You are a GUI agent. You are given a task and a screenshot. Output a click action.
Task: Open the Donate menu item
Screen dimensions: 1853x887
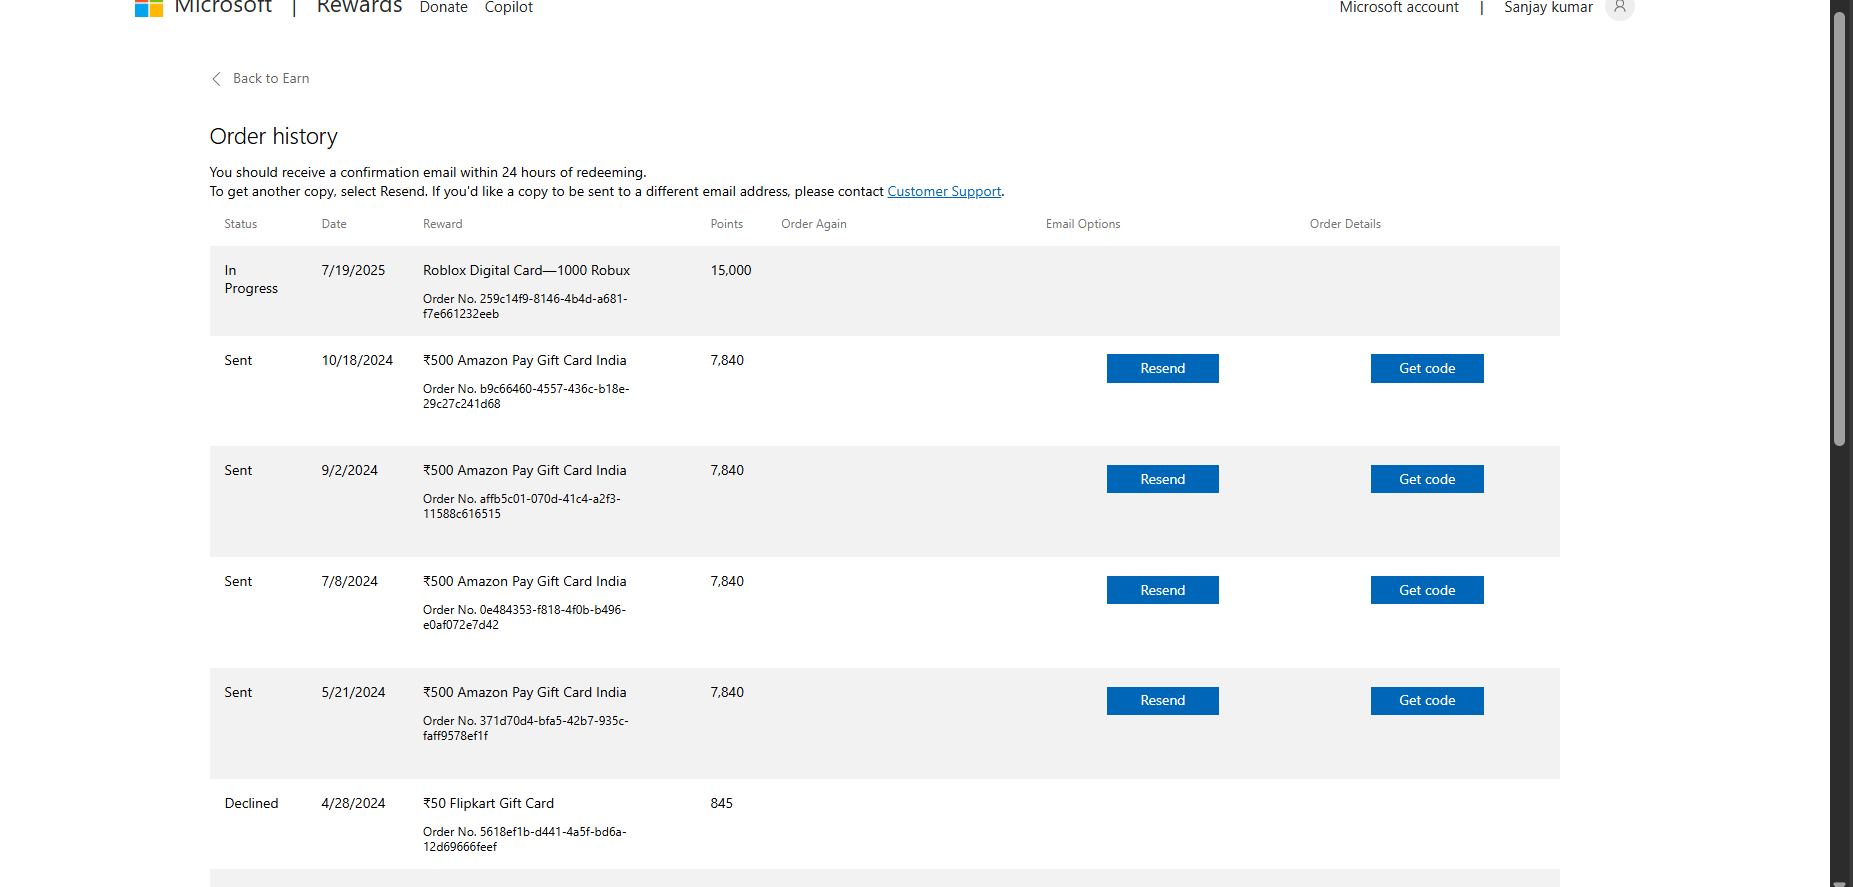click(x=444, y=7)
